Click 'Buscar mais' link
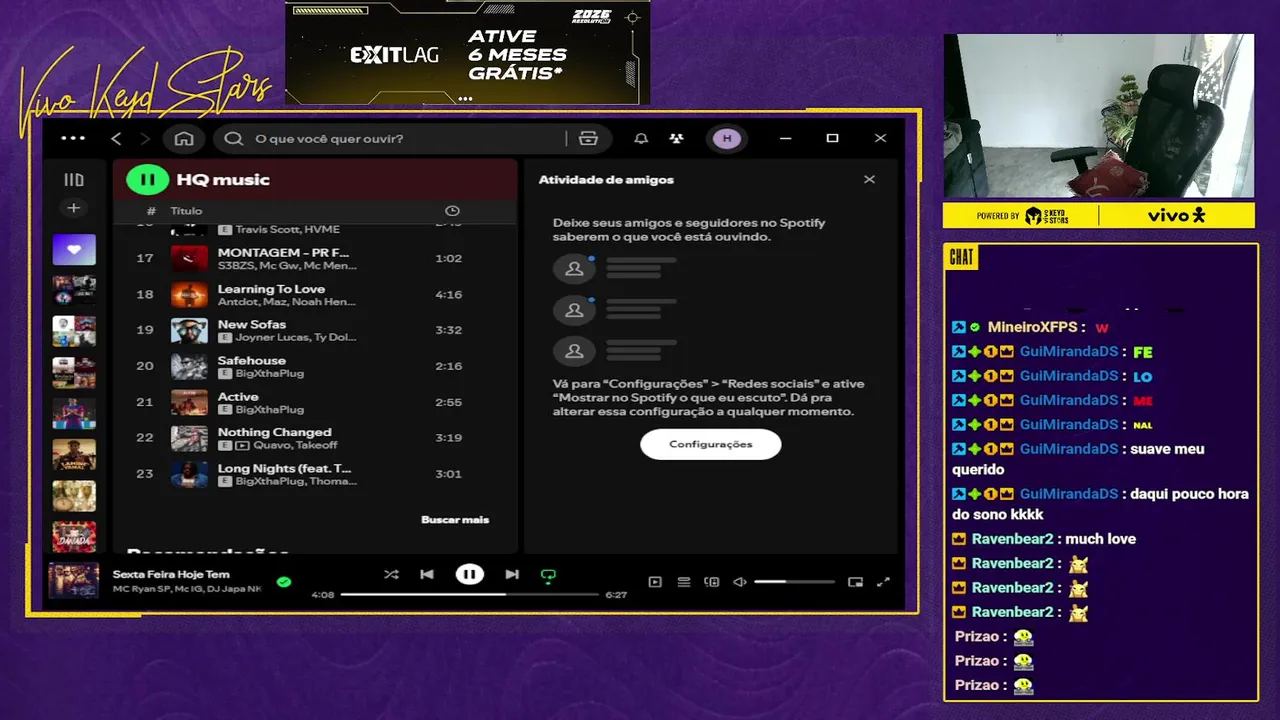The height and width of the screenshot is (720, 1280). click(x=455, y=520)
